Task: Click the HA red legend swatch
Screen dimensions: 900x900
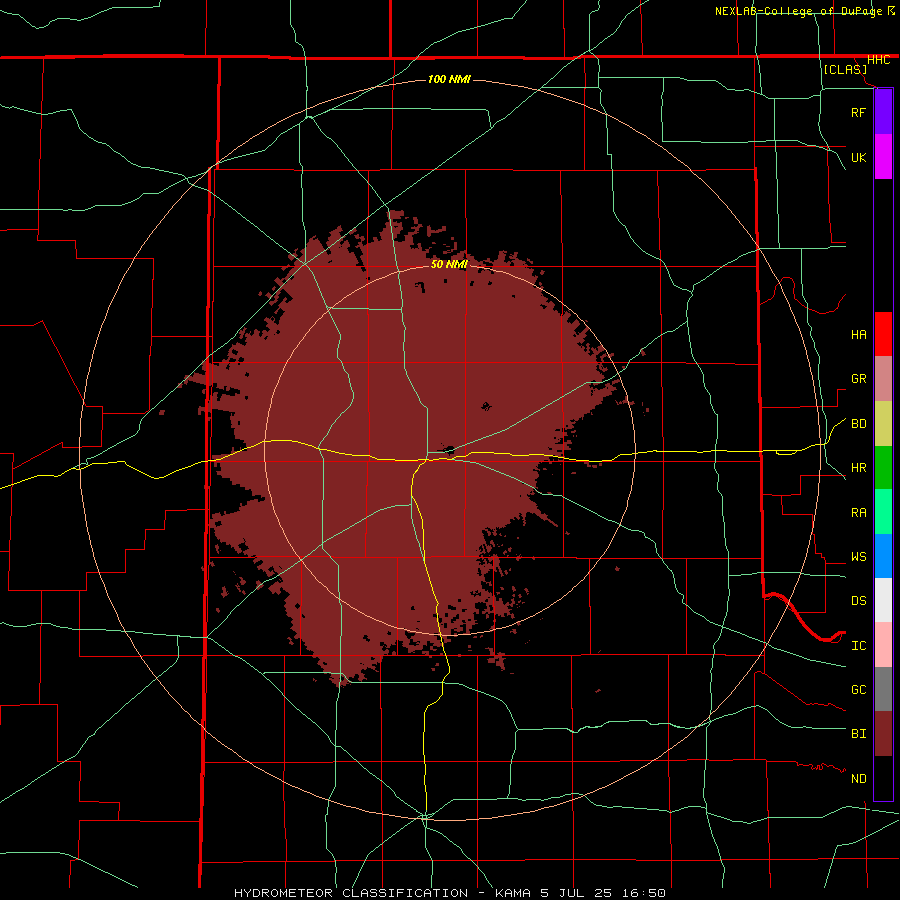Action: 883,334
